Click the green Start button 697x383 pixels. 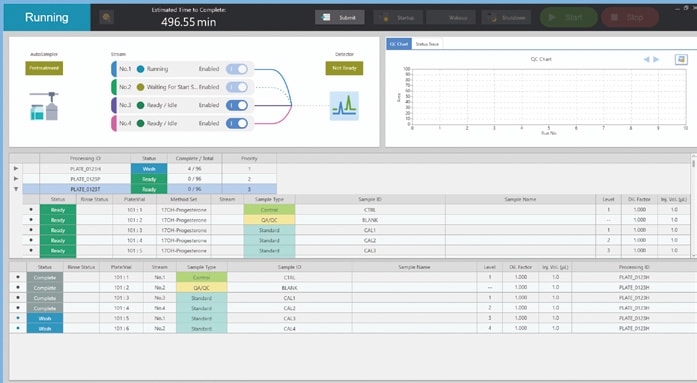(x=569, y=17)
